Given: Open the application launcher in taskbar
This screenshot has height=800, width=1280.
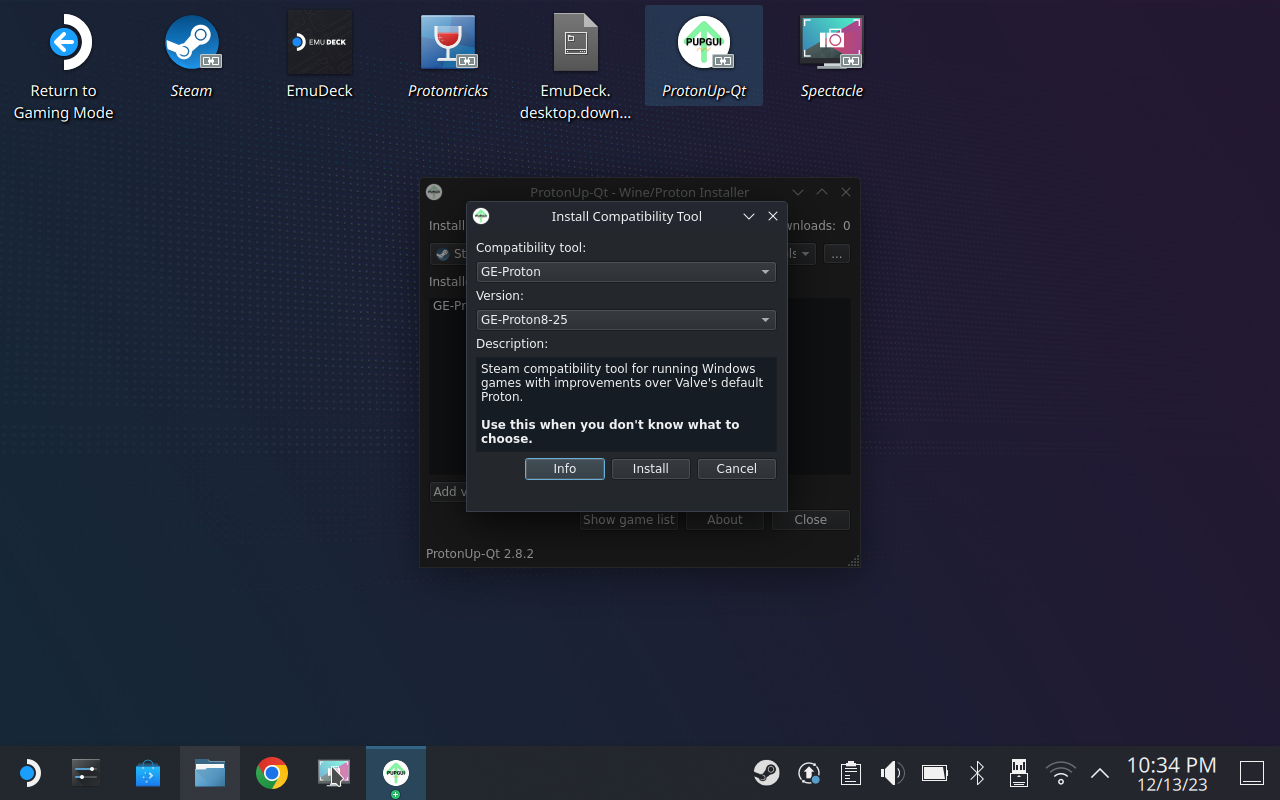Looking at the screenshot, I should pos(29,773).
